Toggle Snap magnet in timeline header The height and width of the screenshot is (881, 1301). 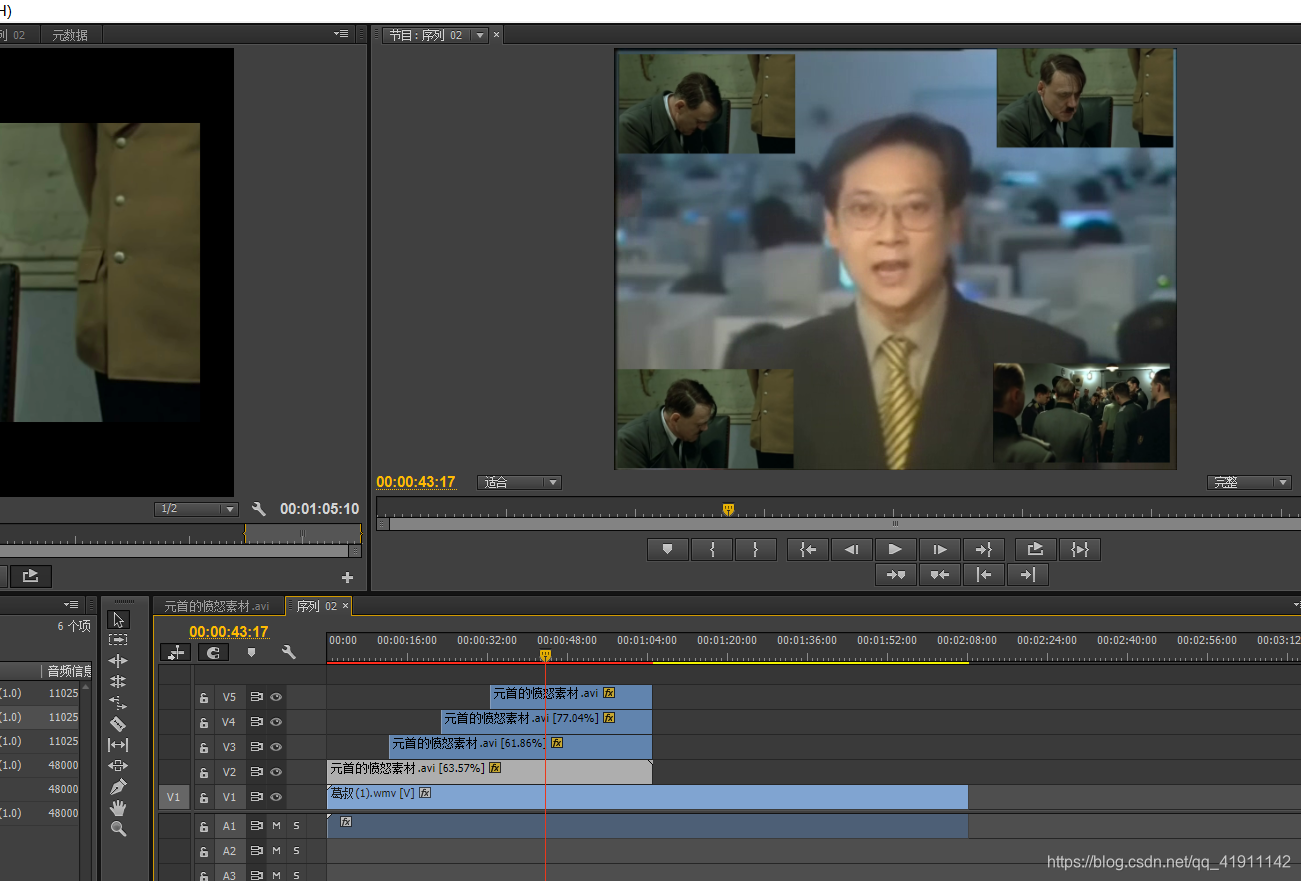pyautogui.click(x=213, y=652)
